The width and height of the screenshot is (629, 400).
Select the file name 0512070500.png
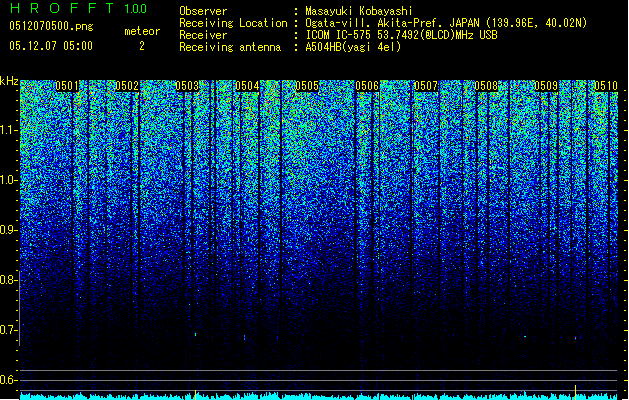pyautogui.click(x=51, y=26)
